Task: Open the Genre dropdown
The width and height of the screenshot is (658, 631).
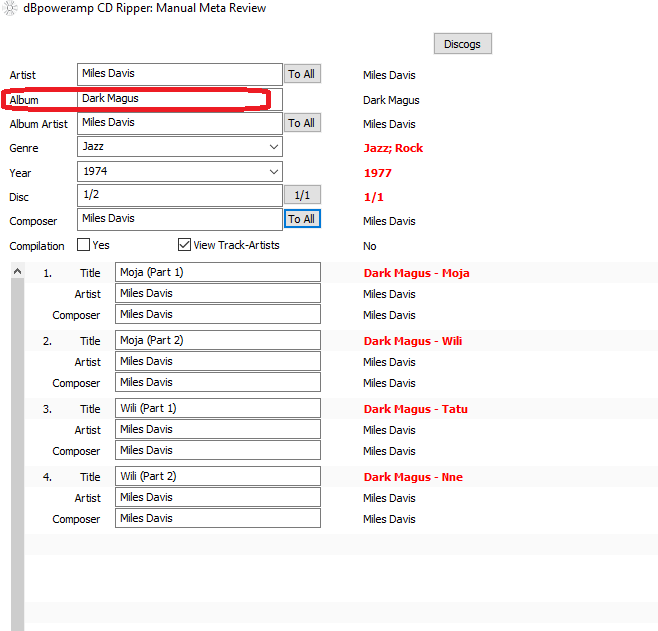Action: pyautogui.click(x=274, y=147)
